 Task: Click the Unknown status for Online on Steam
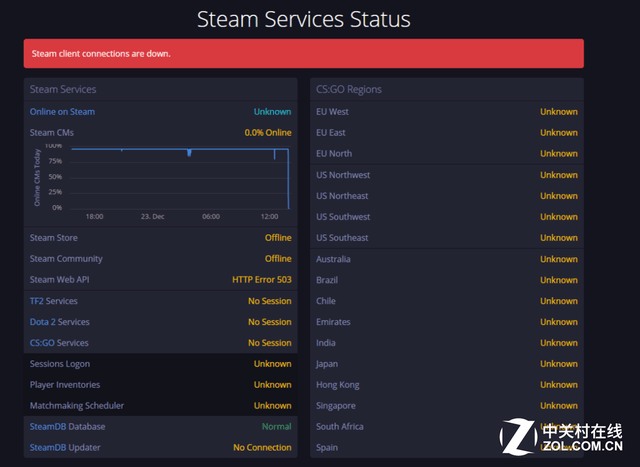click(272, 111)
